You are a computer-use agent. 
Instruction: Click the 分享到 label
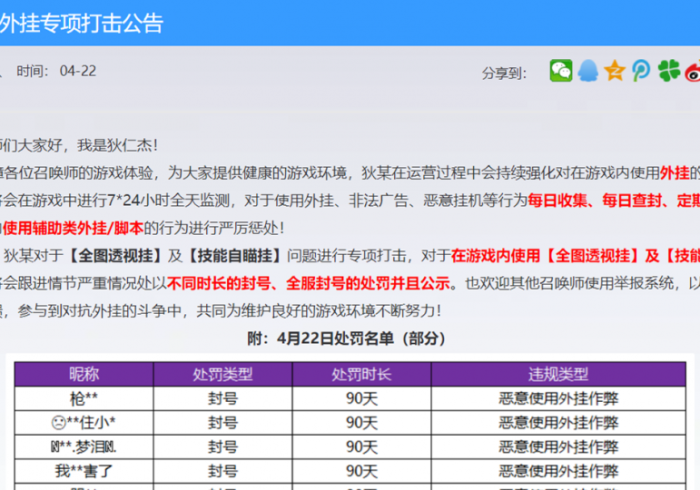[x=504, y=72]
